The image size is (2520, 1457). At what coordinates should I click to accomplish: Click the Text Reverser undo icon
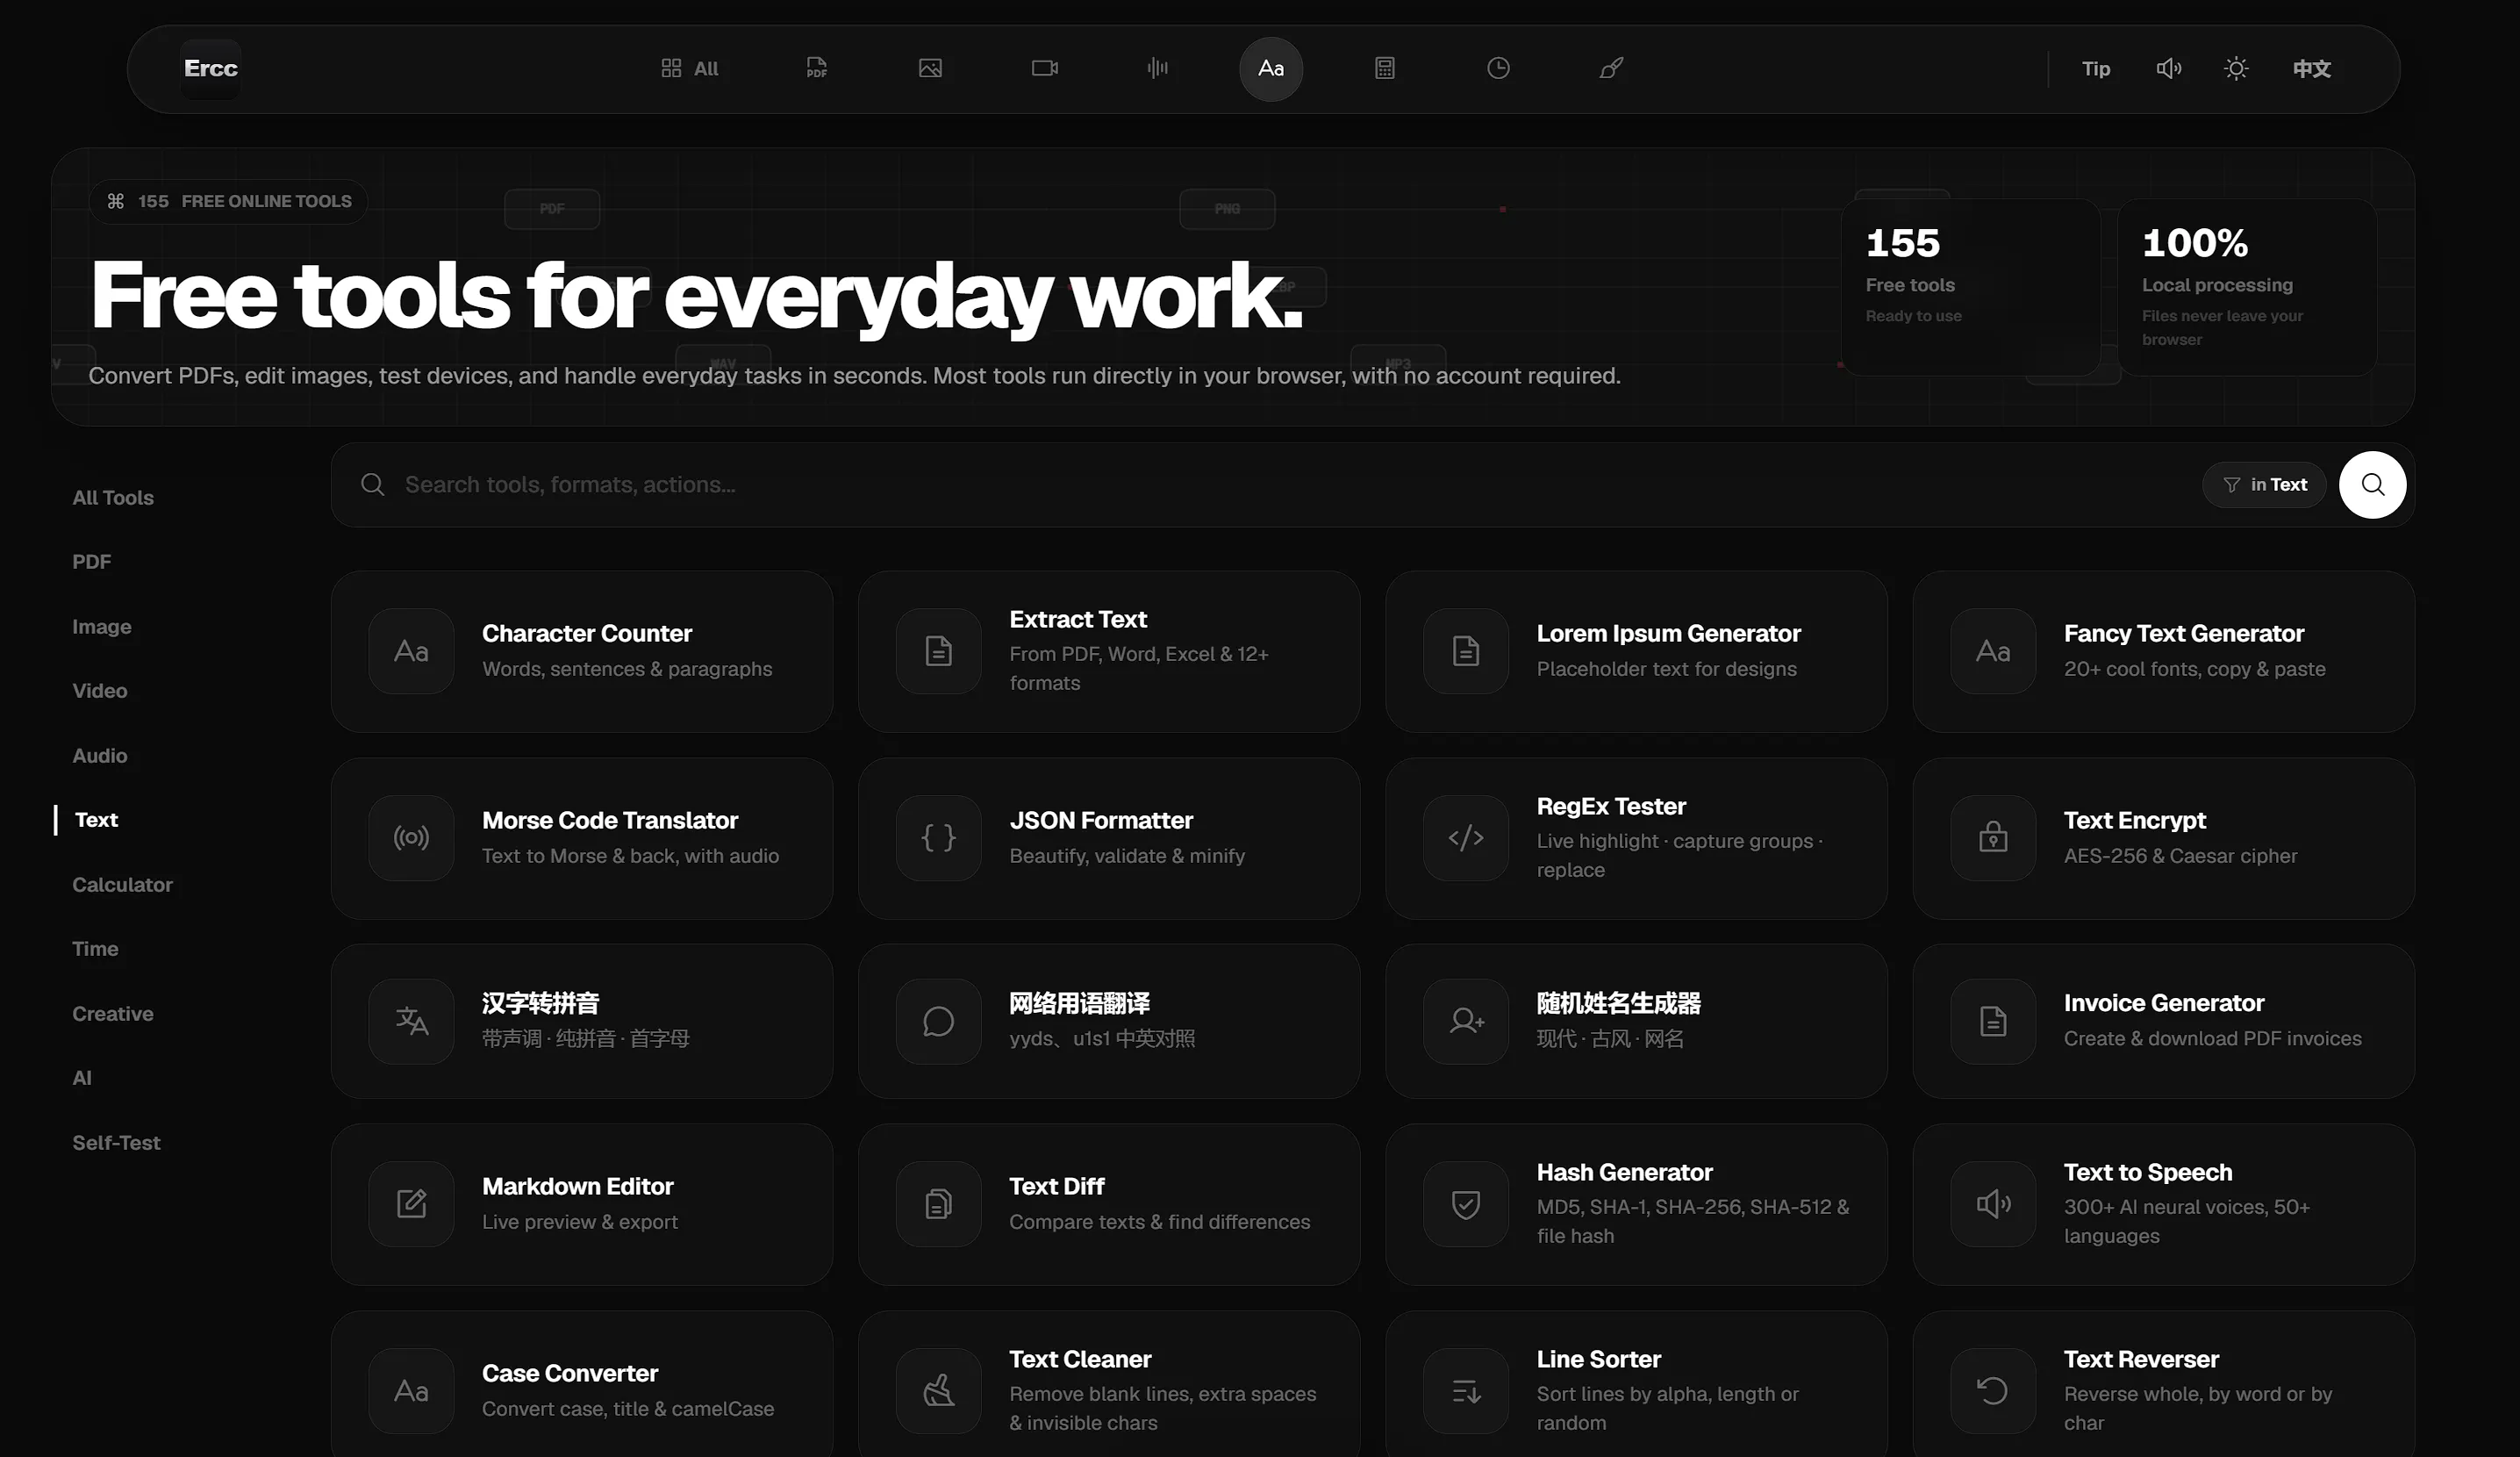click(1992, 1390)
